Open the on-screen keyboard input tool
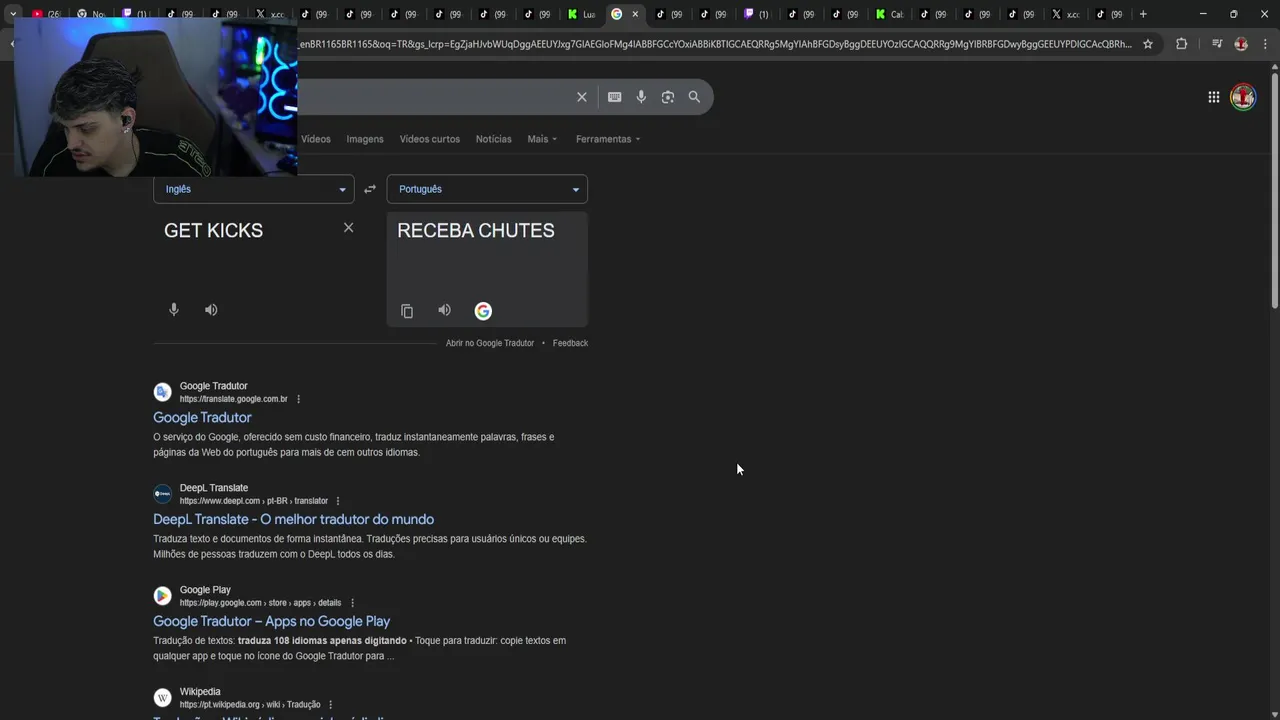 (614, 97)
